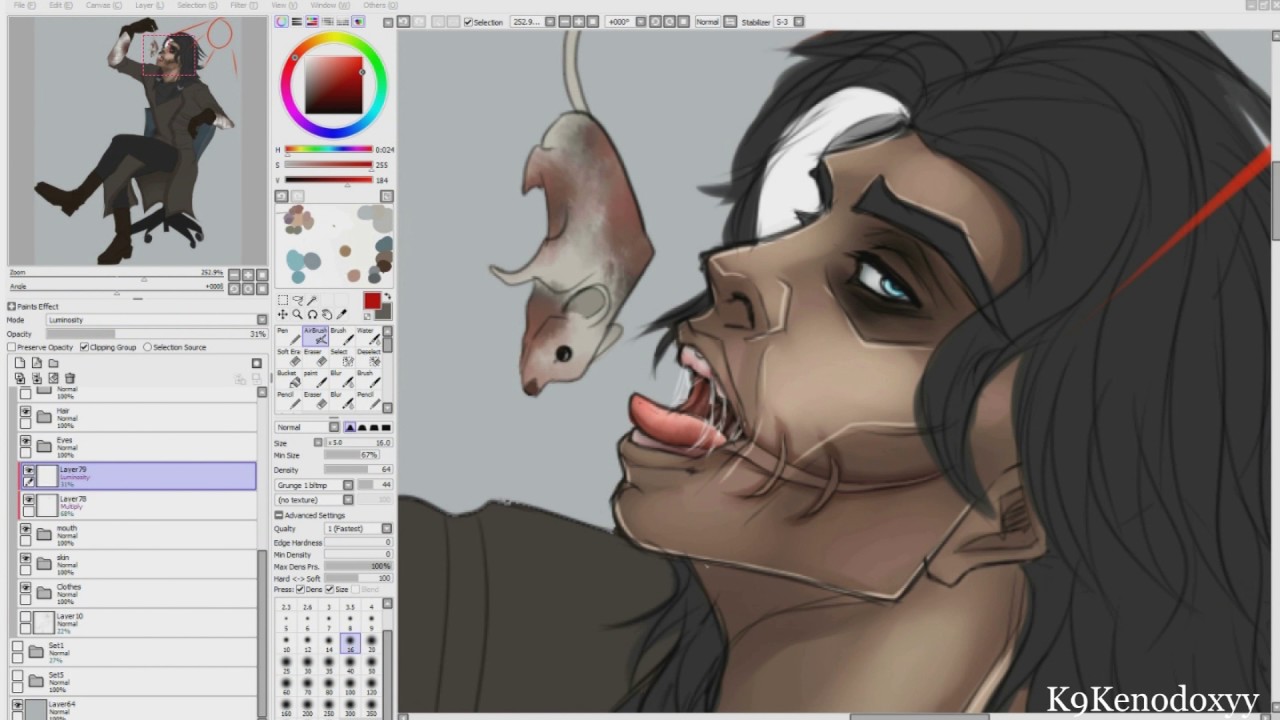
Task: Create a new layer folder
Action: 53,363
